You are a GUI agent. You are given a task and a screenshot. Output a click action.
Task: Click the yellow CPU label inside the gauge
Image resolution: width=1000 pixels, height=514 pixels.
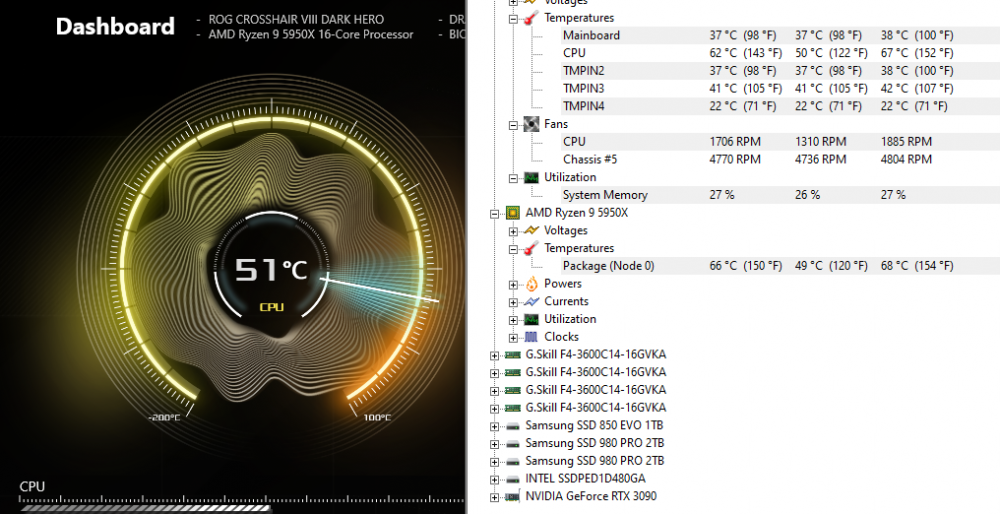tap(272, 307)
